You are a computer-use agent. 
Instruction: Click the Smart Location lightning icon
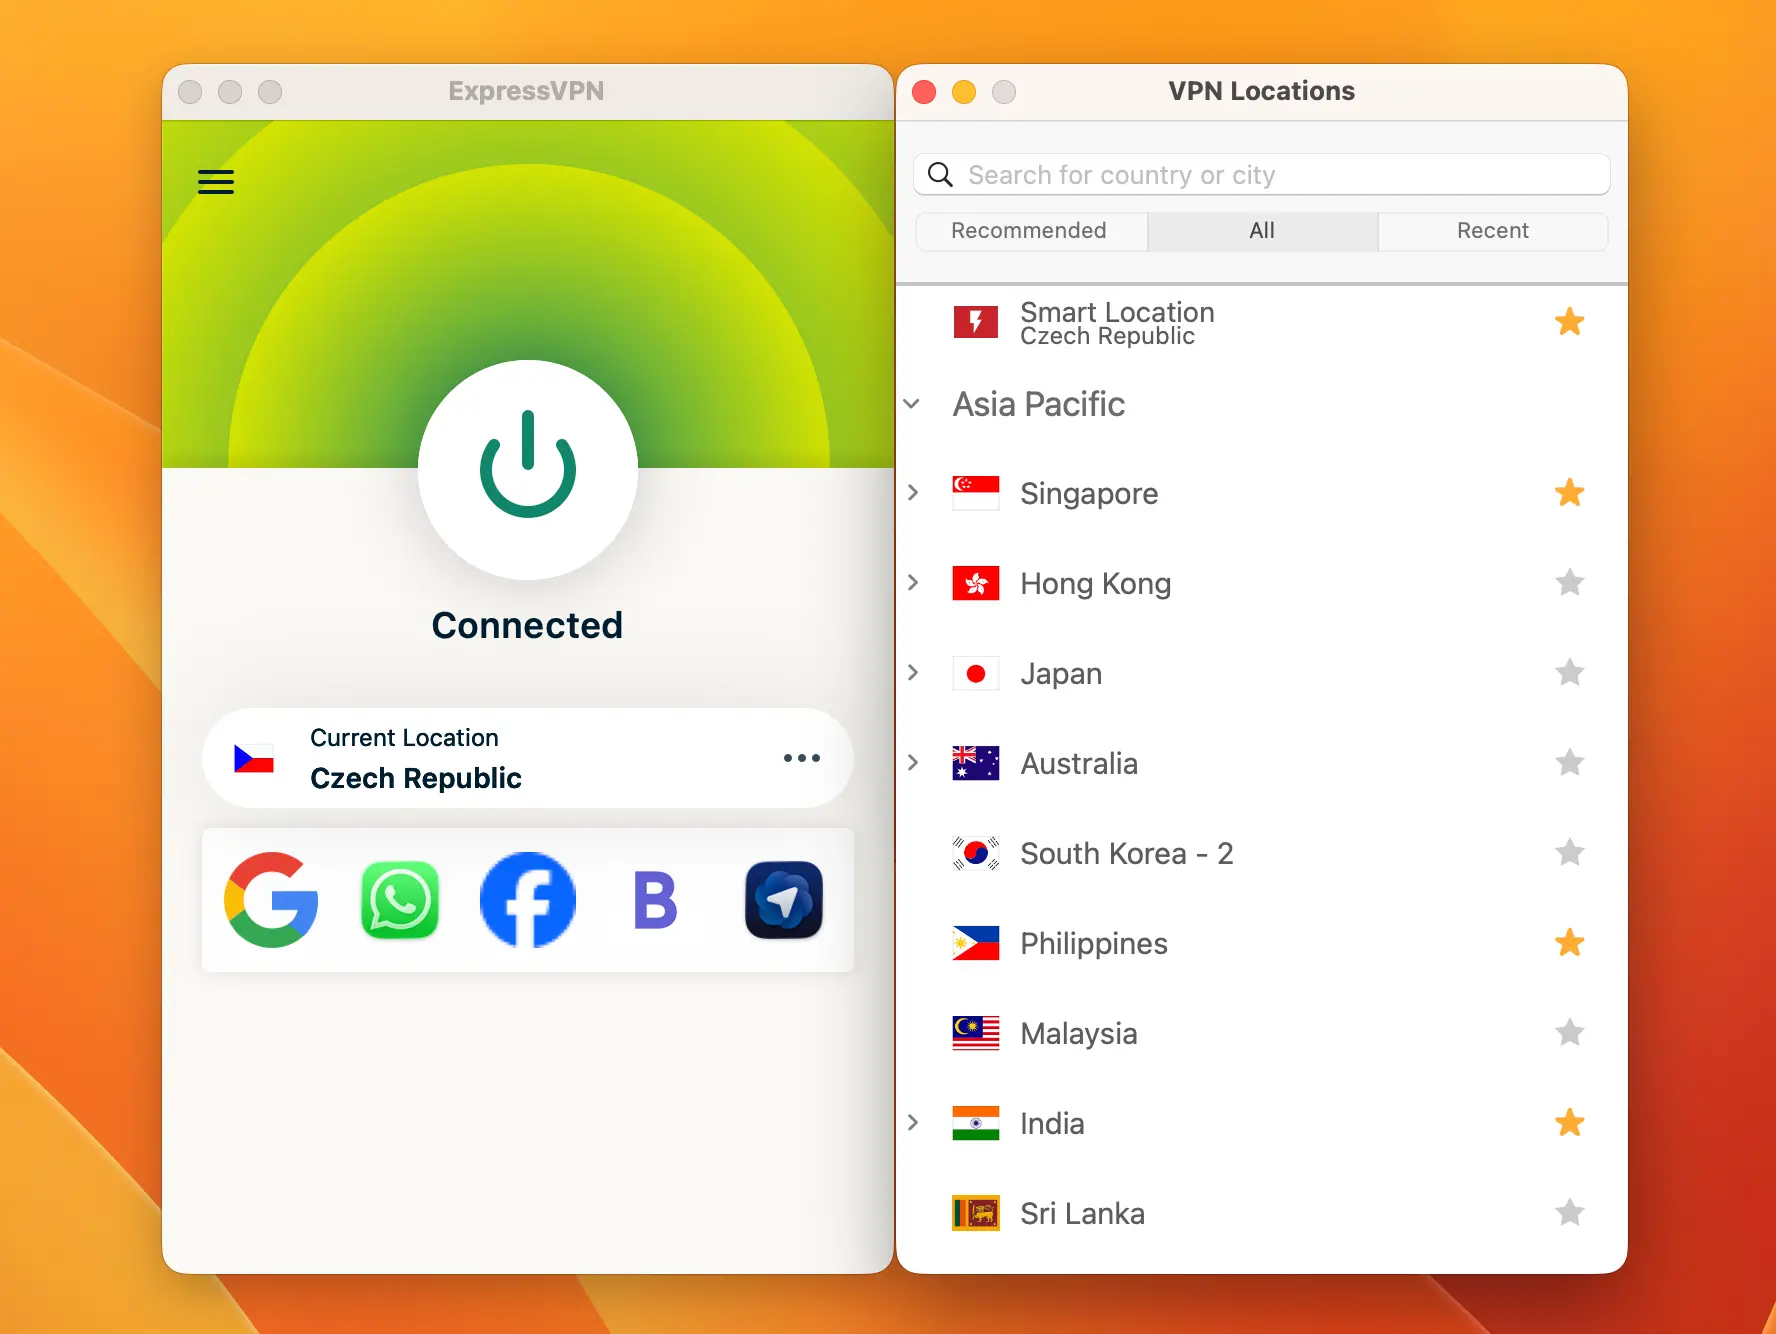(975, 322)
